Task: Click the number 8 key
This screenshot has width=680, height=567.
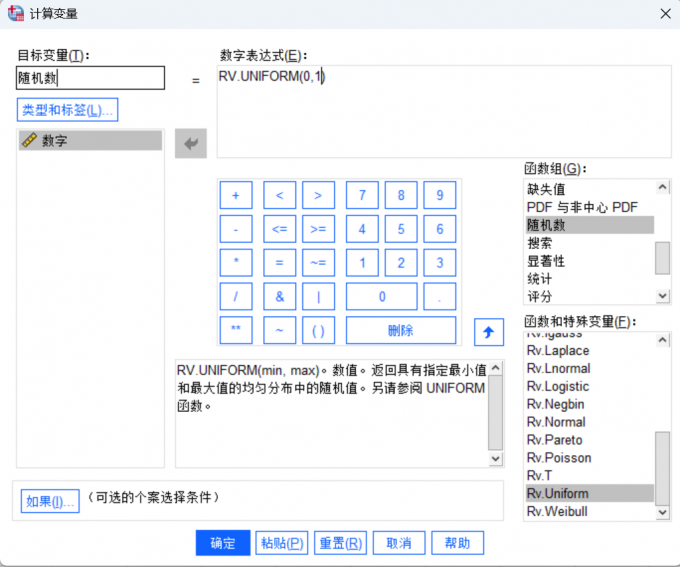Action: [x=401, y=195]
